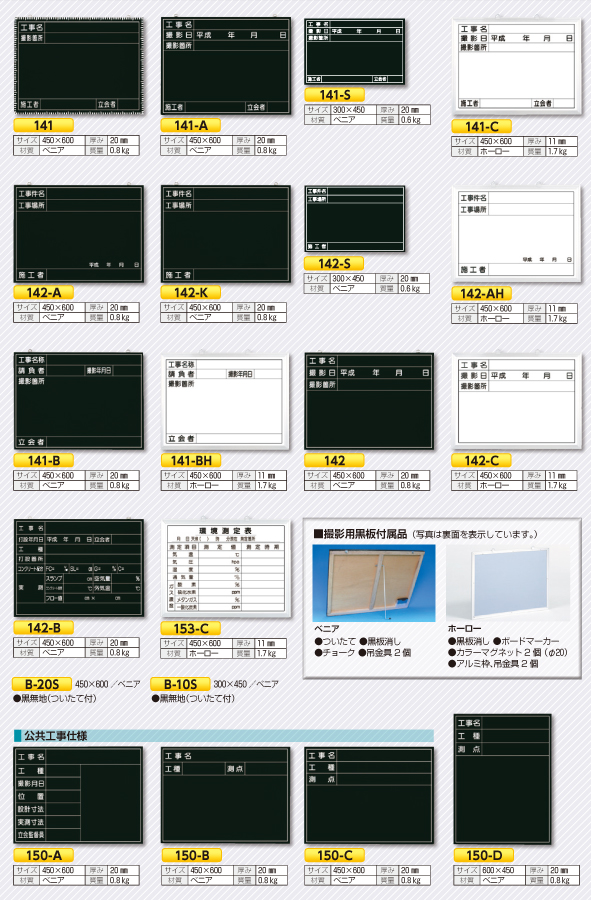Click the 141-C whiteboard image
This screenshot has width=591, height=900.
516,67
